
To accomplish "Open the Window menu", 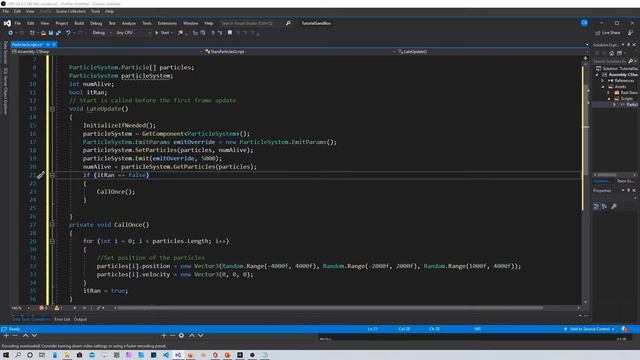I will (191, 23).
